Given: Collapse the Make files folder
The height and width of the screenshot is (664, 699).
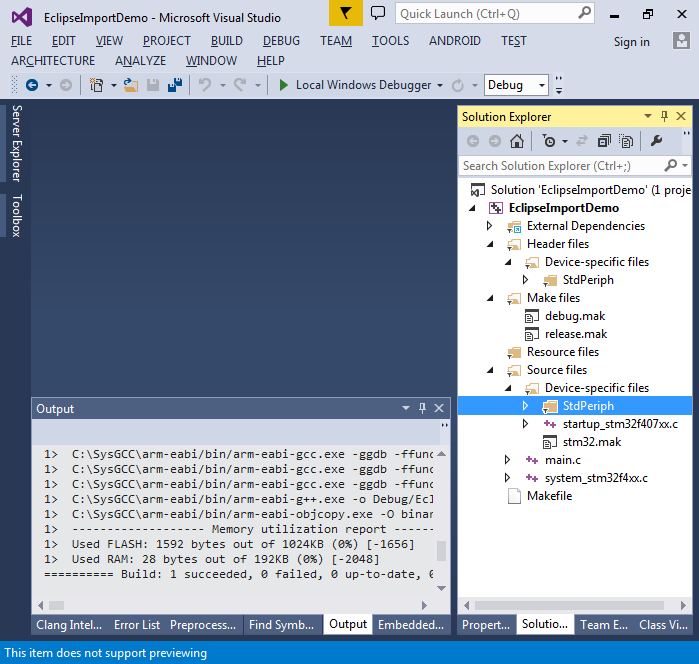Looking at the screenshot, I should (490, 298).
